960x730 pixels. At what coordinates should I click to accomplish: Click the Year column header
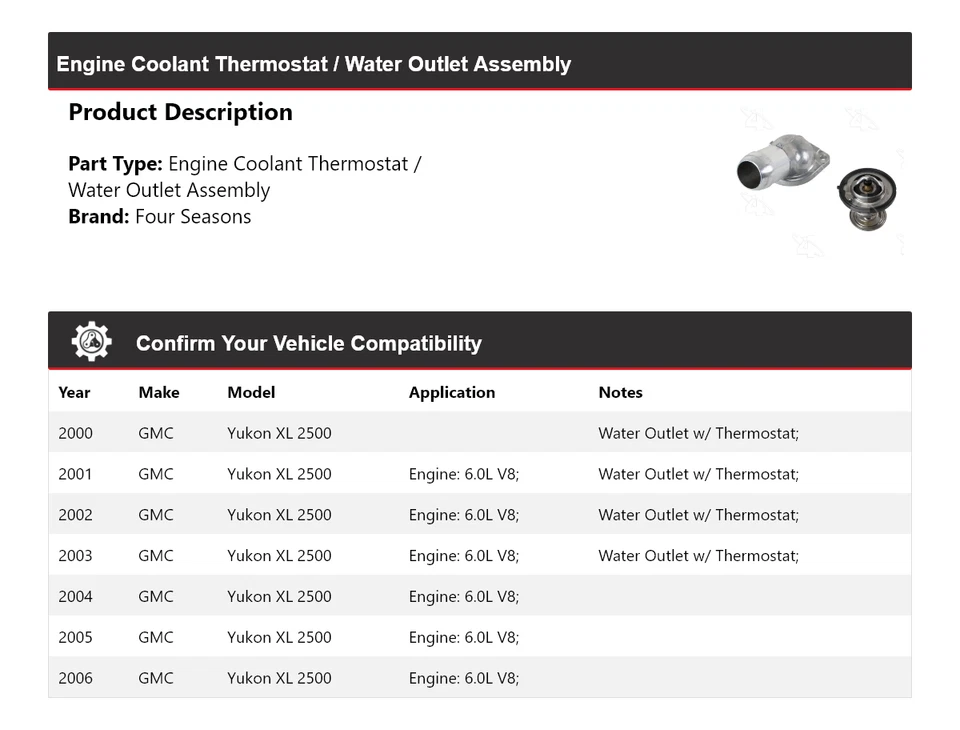pos(74,392)
